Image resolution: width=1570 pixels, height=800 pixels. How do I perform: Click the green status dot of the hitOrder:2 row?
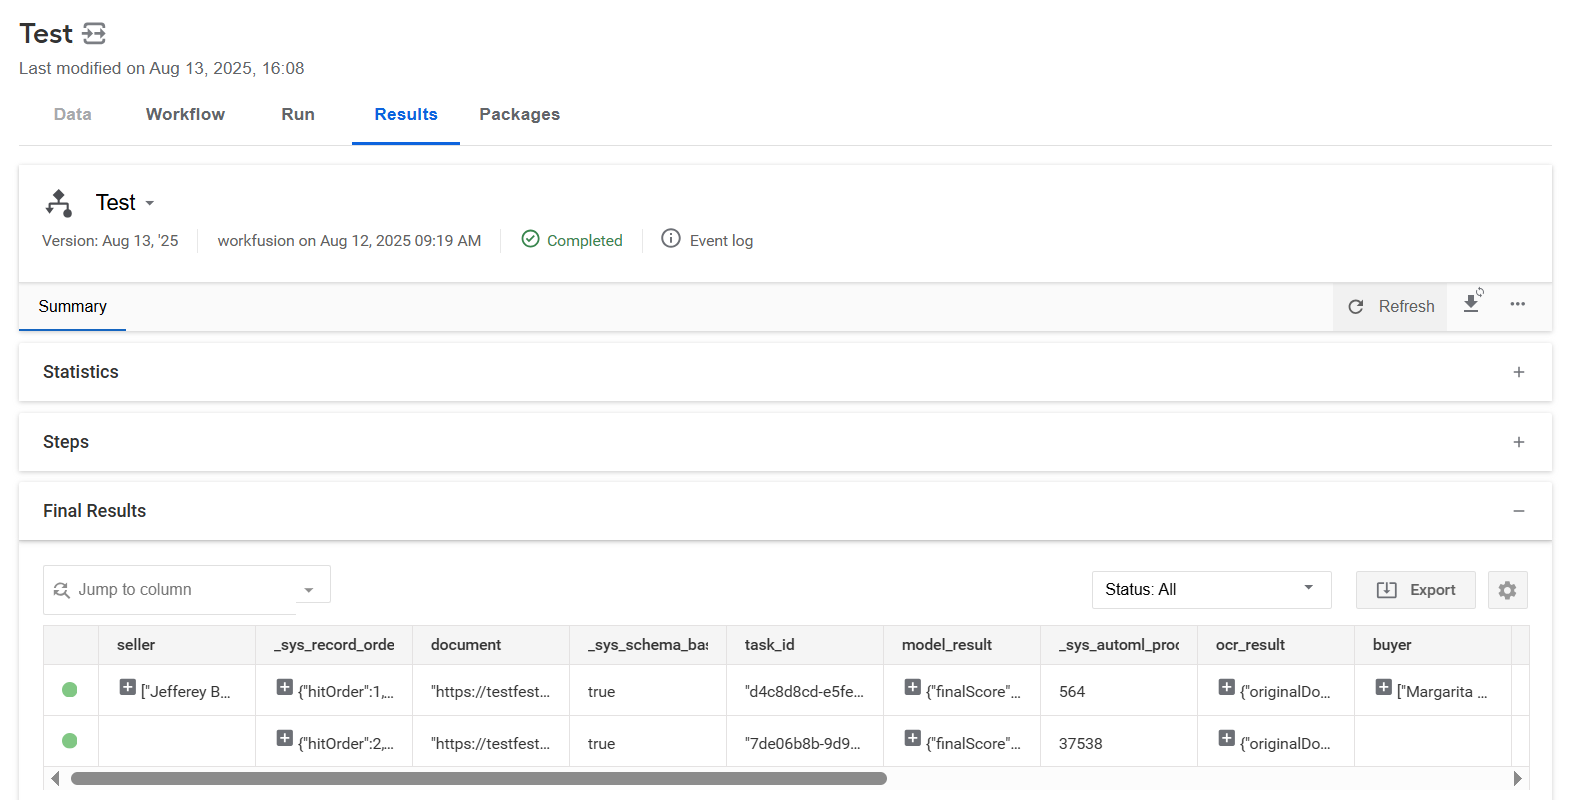tap(70, 741)
